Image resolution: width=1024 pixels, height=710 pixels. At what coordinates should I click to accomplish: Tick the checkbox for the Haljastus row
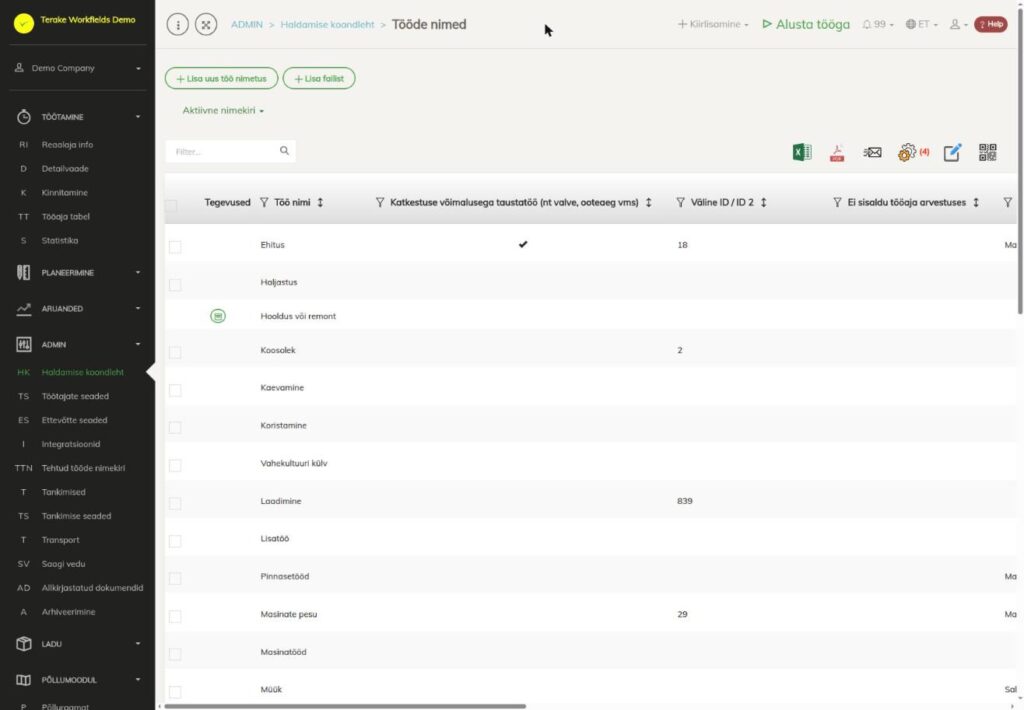pyautogui.click(x=175, y=284)
